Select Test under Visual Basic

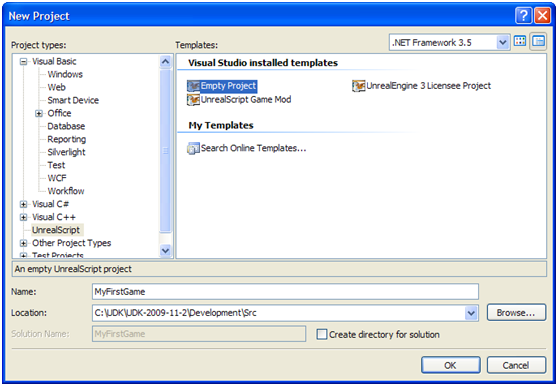pyautogui.click(x=56, y=165)
